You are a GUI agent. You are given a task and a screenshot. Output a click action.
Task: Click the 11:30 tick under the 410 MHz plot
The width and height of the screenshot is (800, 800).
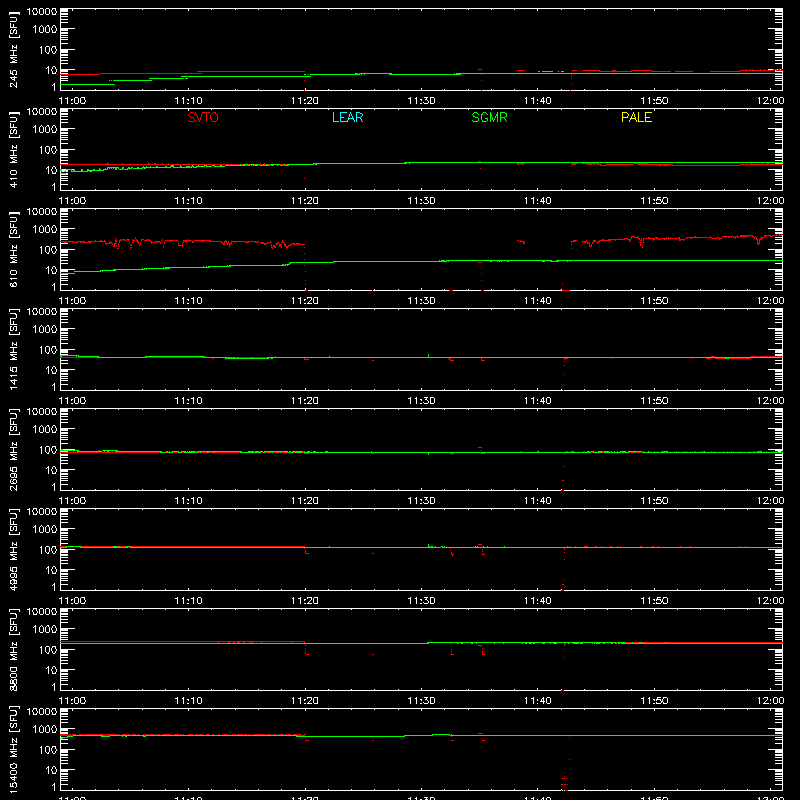[421, 201]
